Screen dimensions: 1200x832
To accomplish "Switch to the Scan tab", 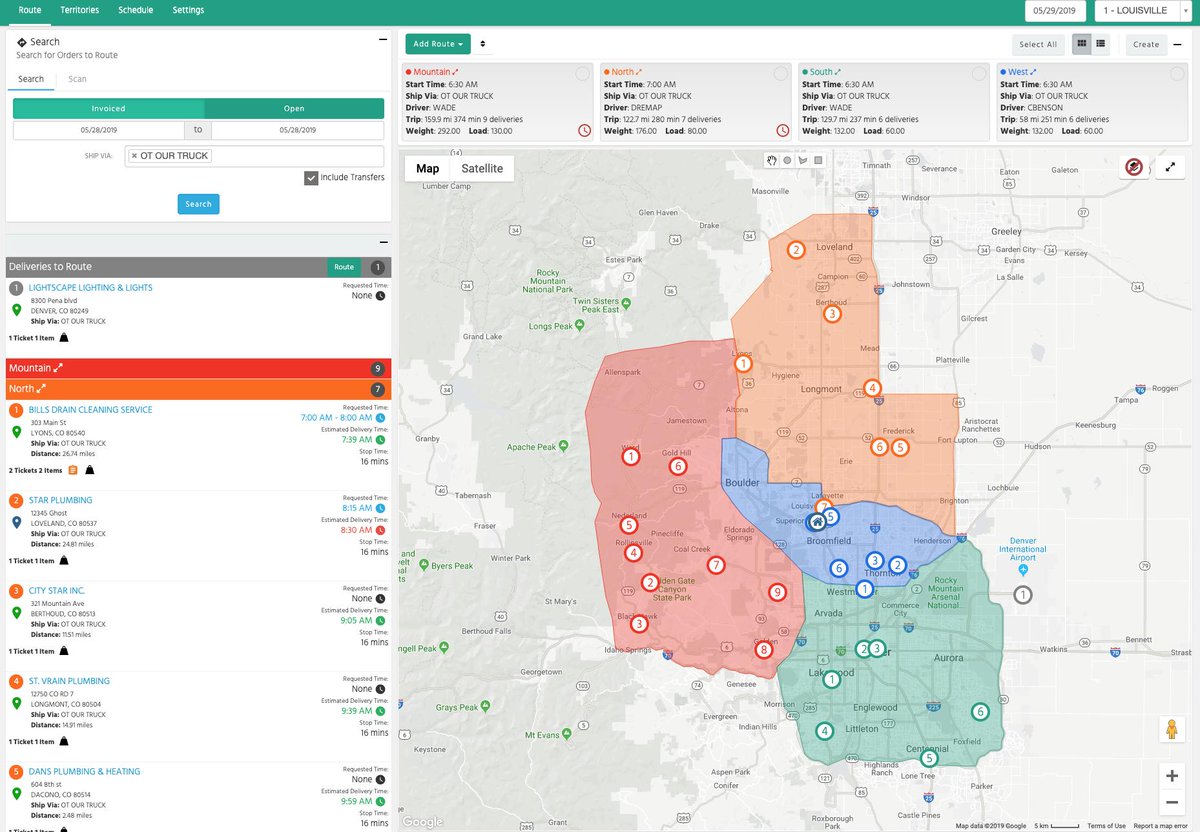I will (76, 78).
